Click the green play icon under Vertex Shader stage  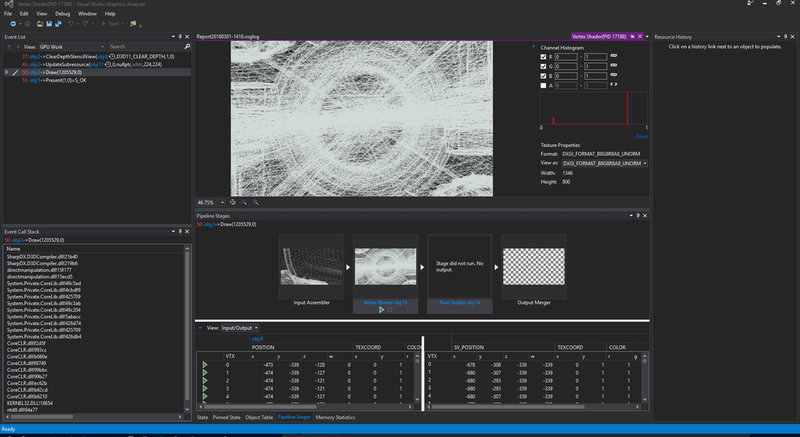pos(381,310)
